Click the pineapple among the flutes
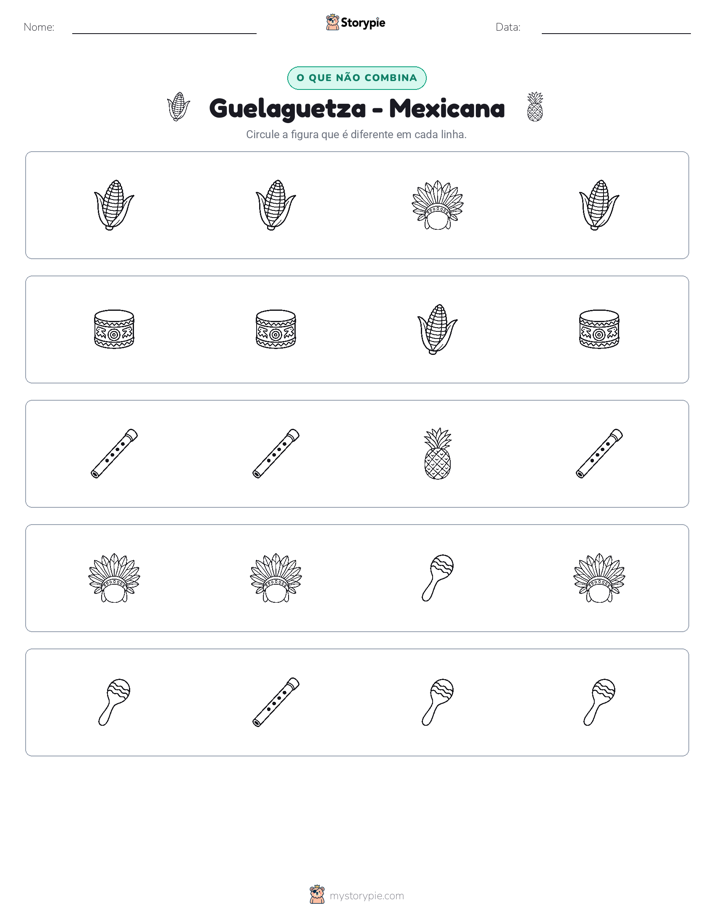This screenshot has width=714, height=924. click(438, 454)
